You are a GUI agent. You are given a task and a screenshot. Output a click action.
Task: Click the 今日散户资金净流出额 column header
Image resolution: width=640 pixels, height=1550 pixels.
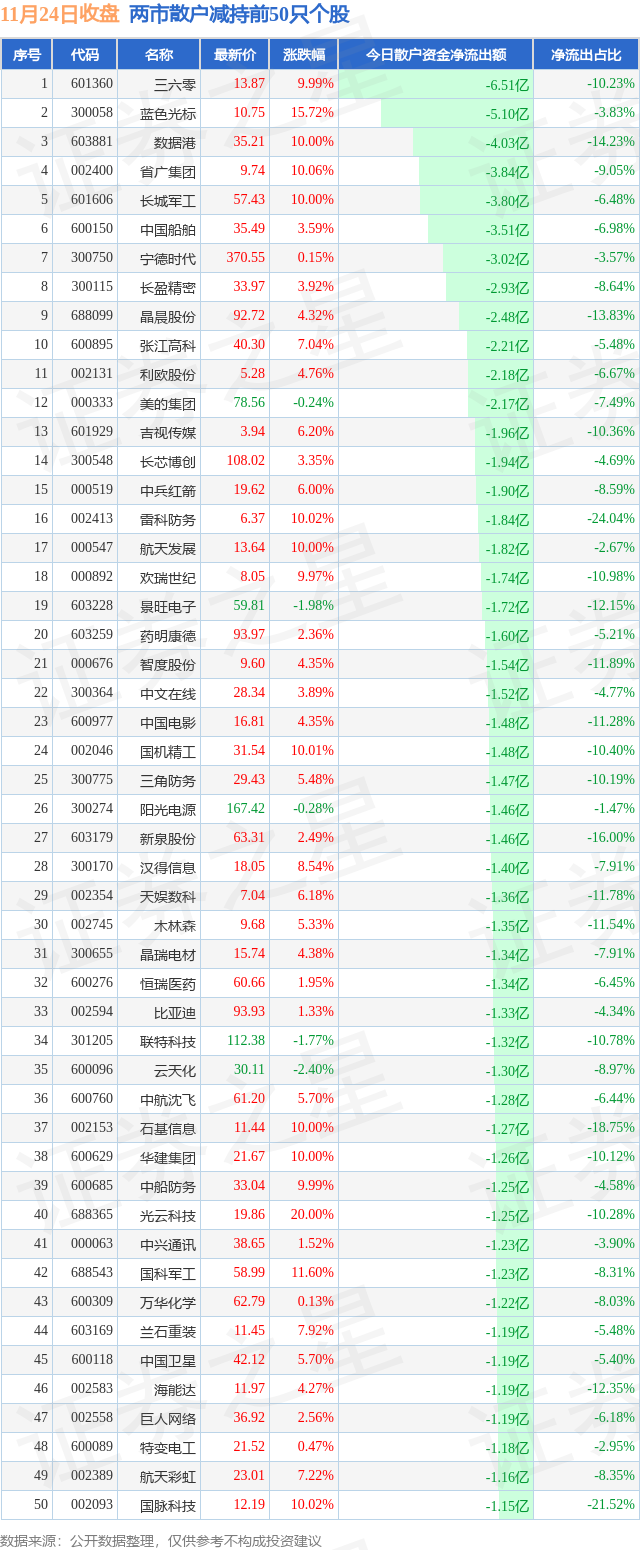(435, 55)
